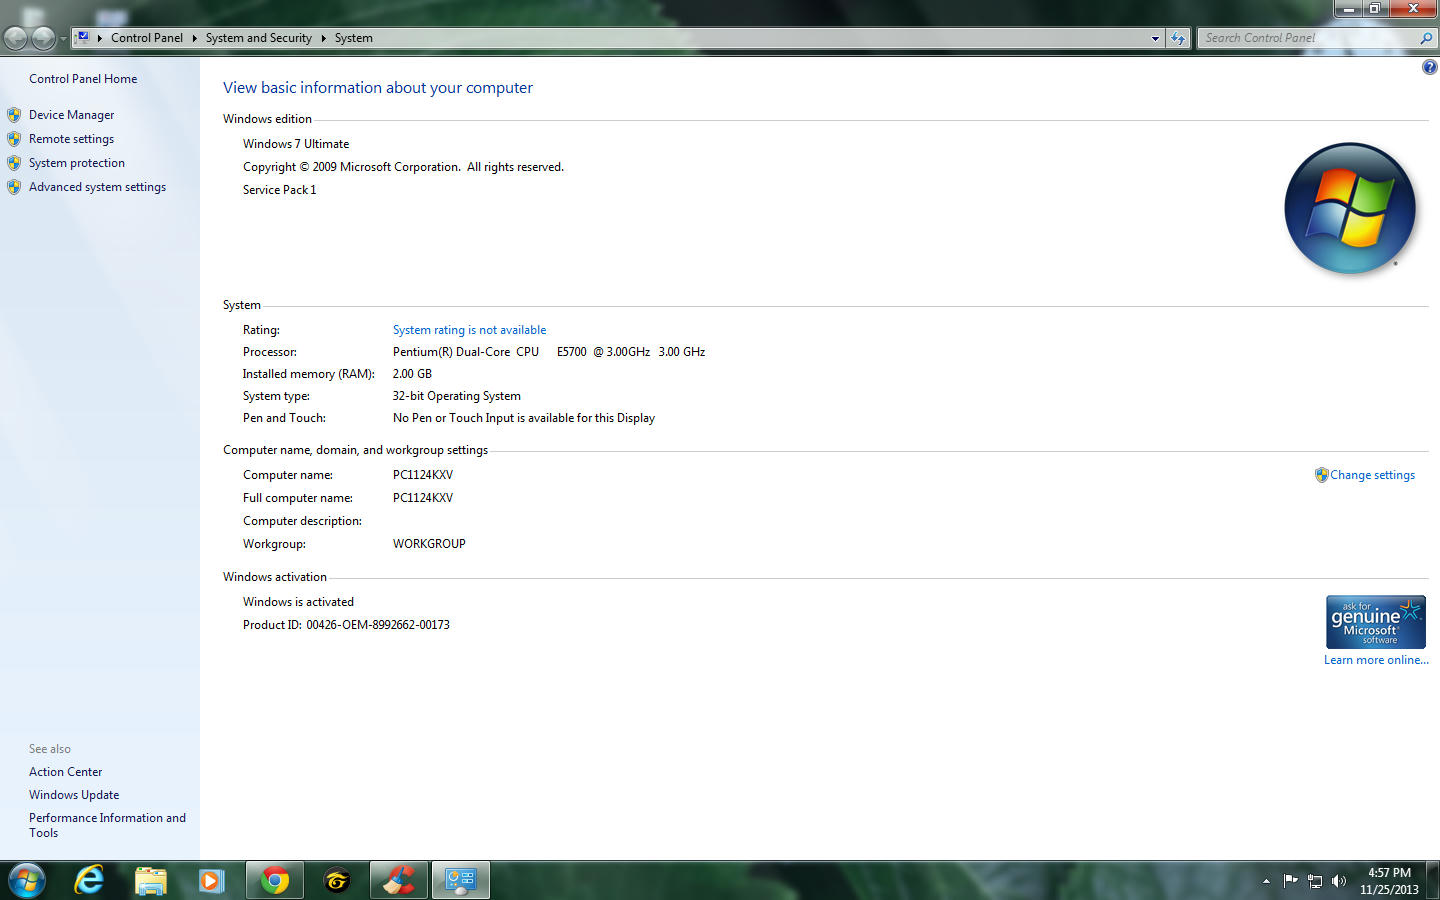Click the Change settings link
This screenshot has width=1440, height=900.
click(x=1372, y=475)
